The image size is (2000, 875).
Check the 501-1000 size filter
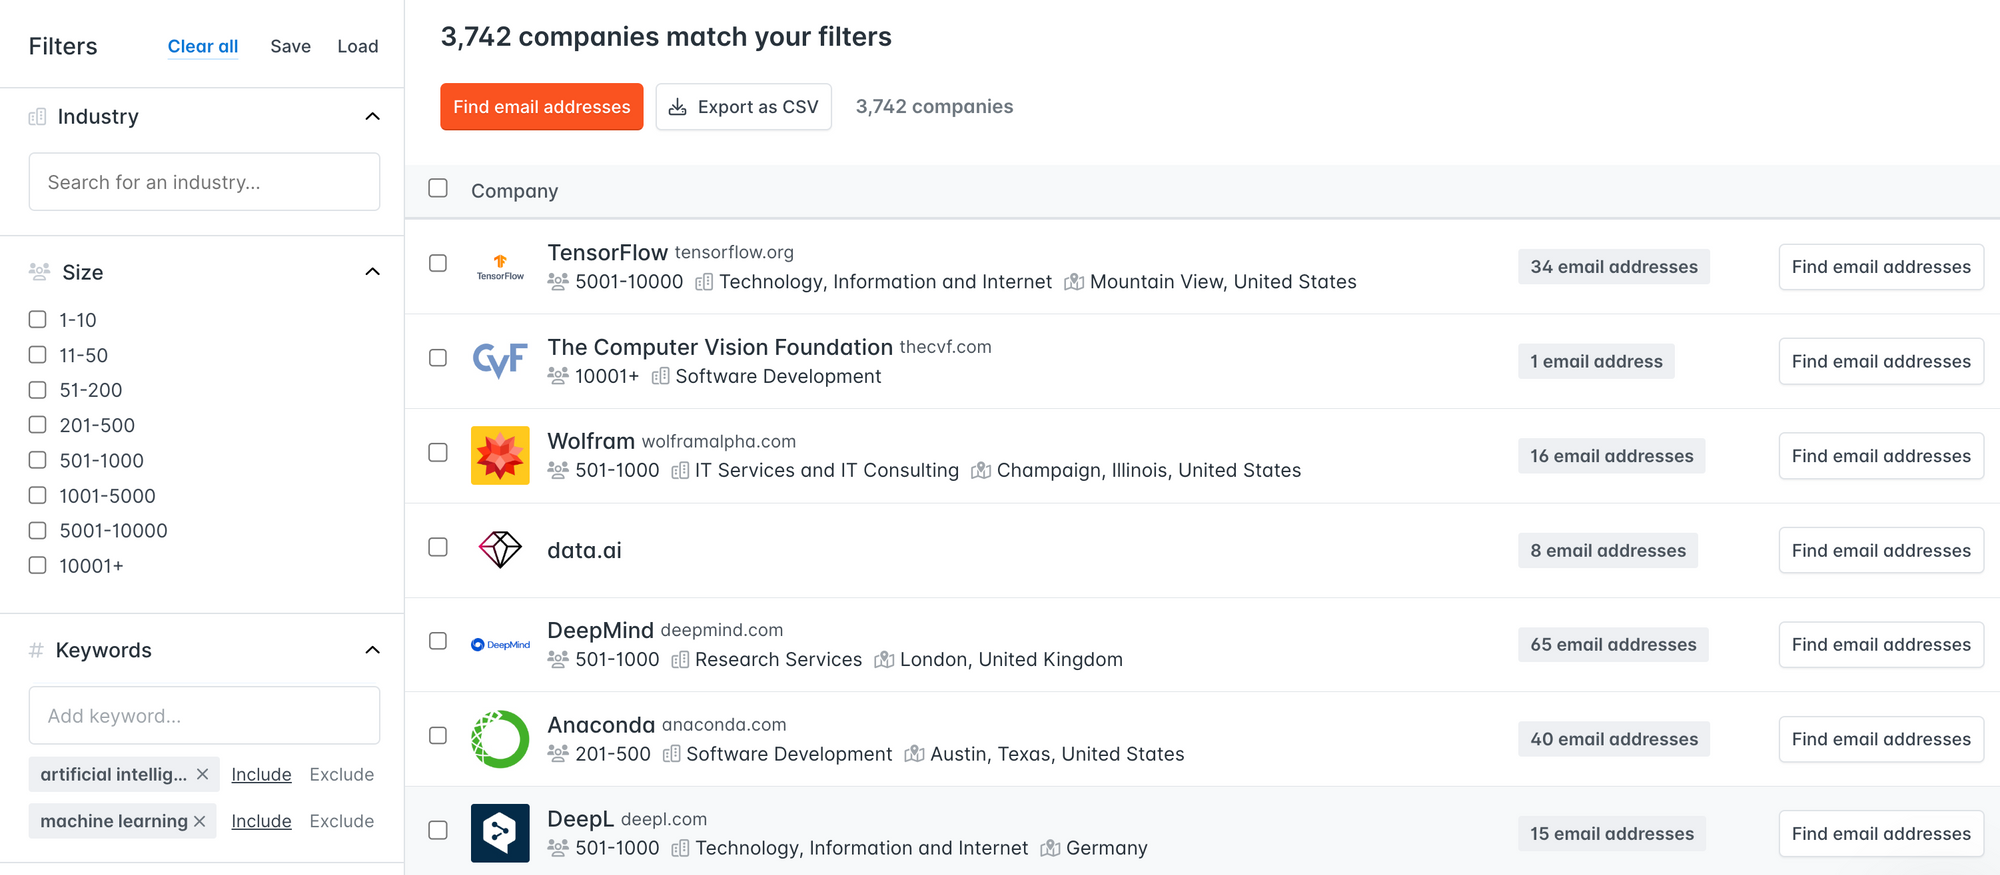pos(38,460)
